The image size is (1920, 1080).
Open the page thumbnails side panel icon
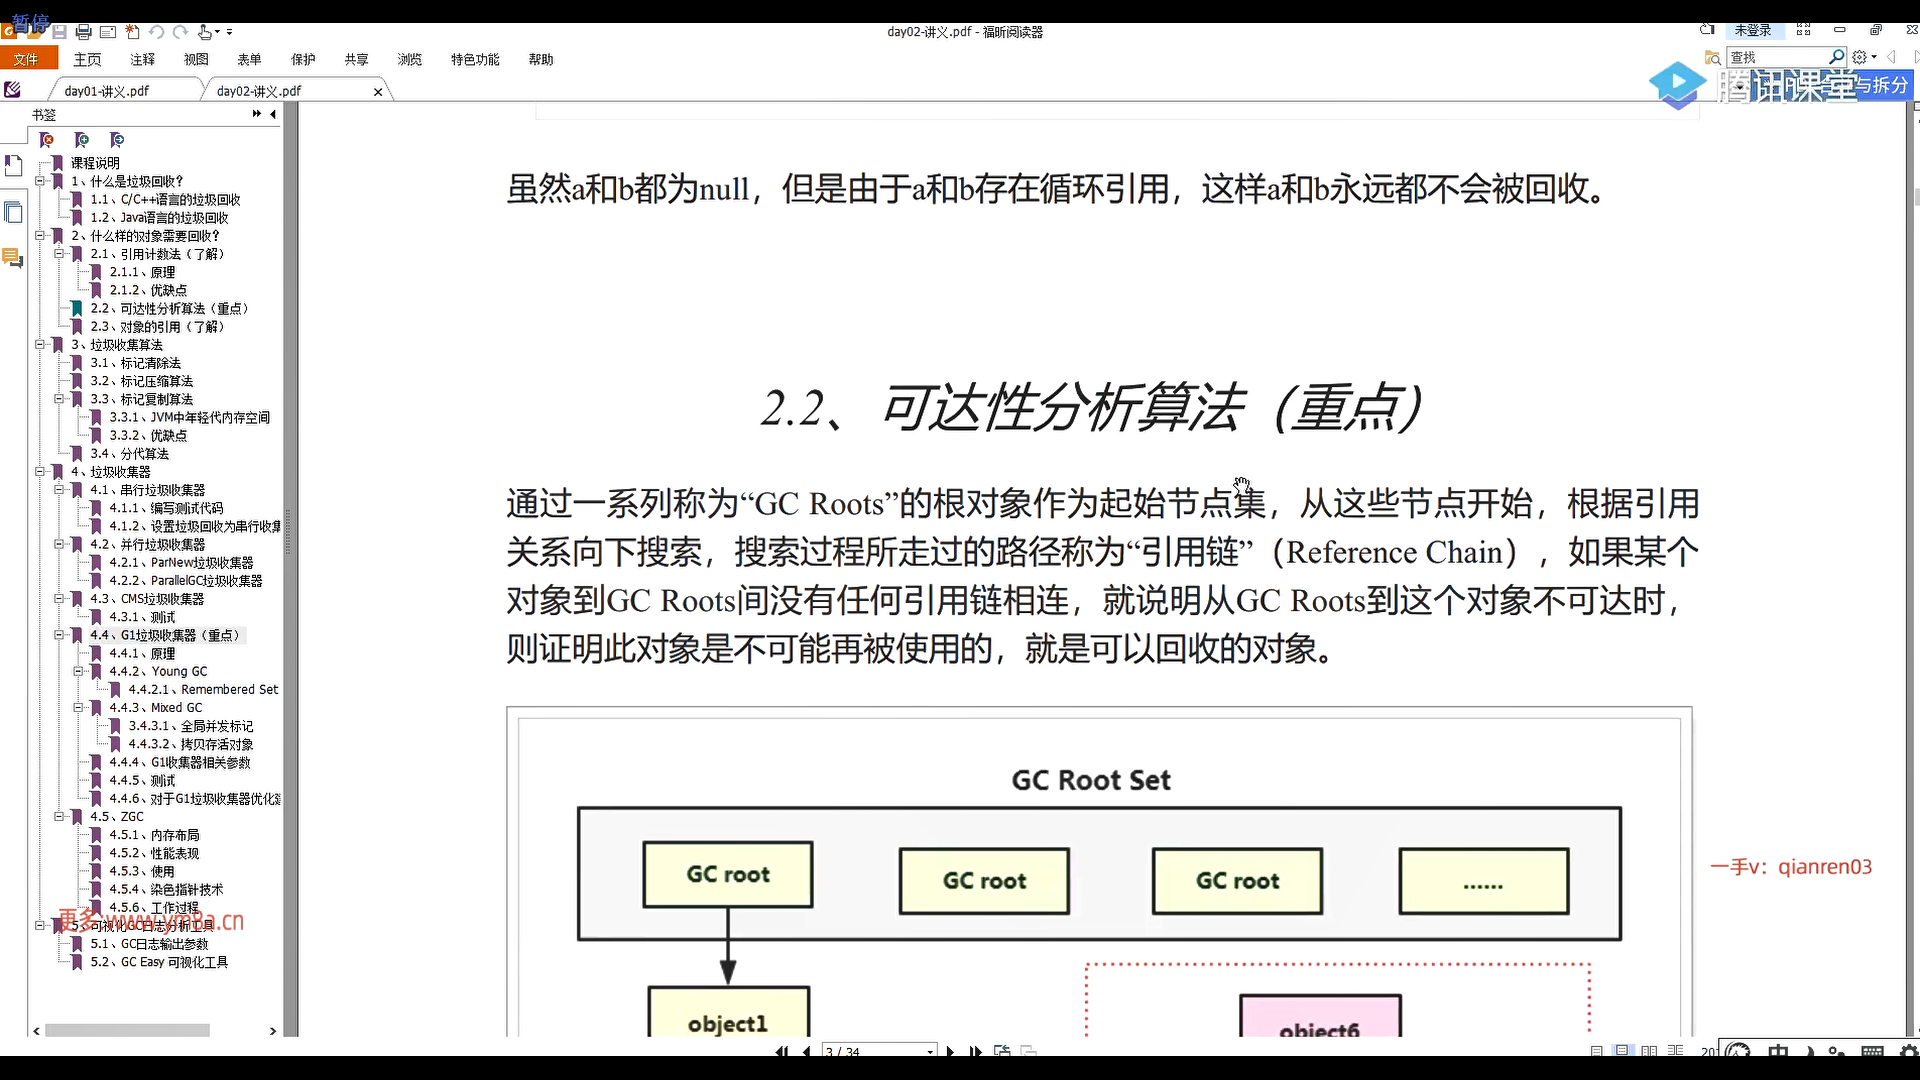[x=13, y=212]
